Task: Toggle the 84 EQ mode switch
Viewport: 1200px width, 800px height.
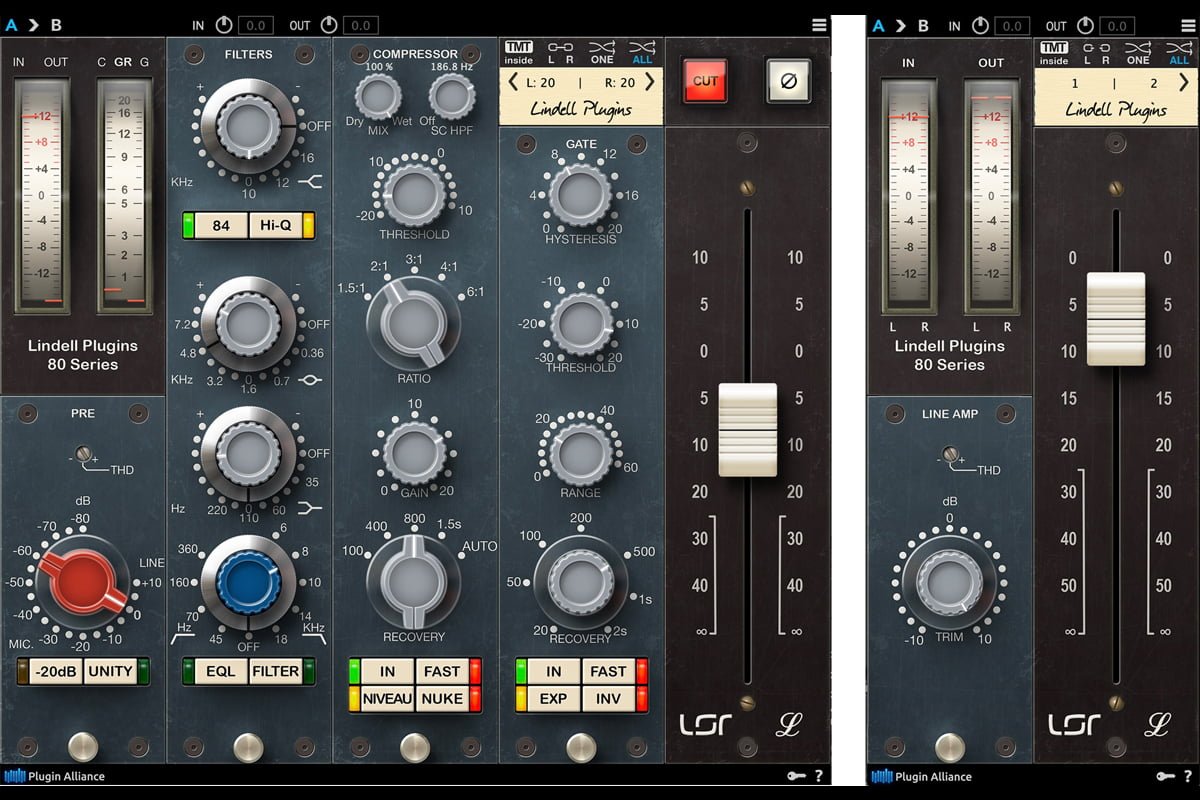Action: click(x=221, y=225)
